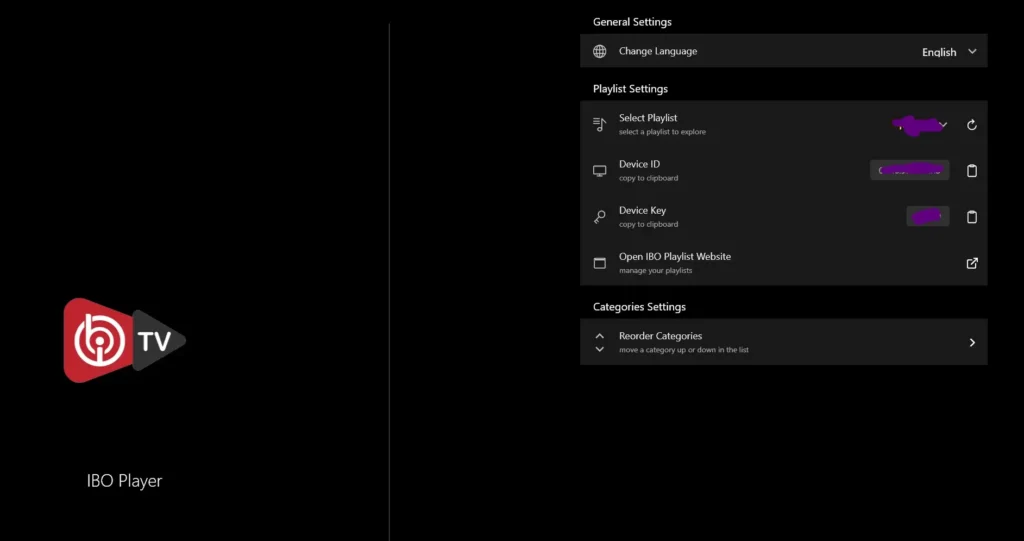
Task: Click the monitor icon beside Device ID
Action: click(x=600, y=171)
